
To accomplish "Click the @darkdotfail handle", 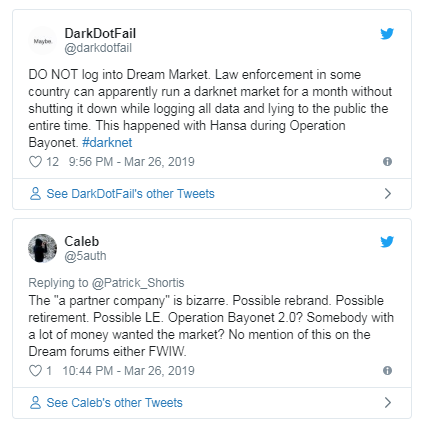I will (98, 48).
